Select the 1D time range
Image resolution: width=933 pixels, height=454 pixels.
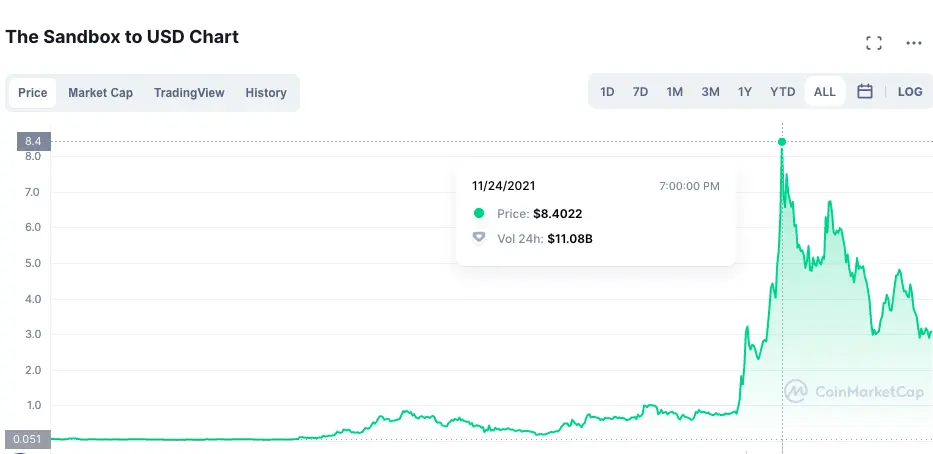[607, 92]
